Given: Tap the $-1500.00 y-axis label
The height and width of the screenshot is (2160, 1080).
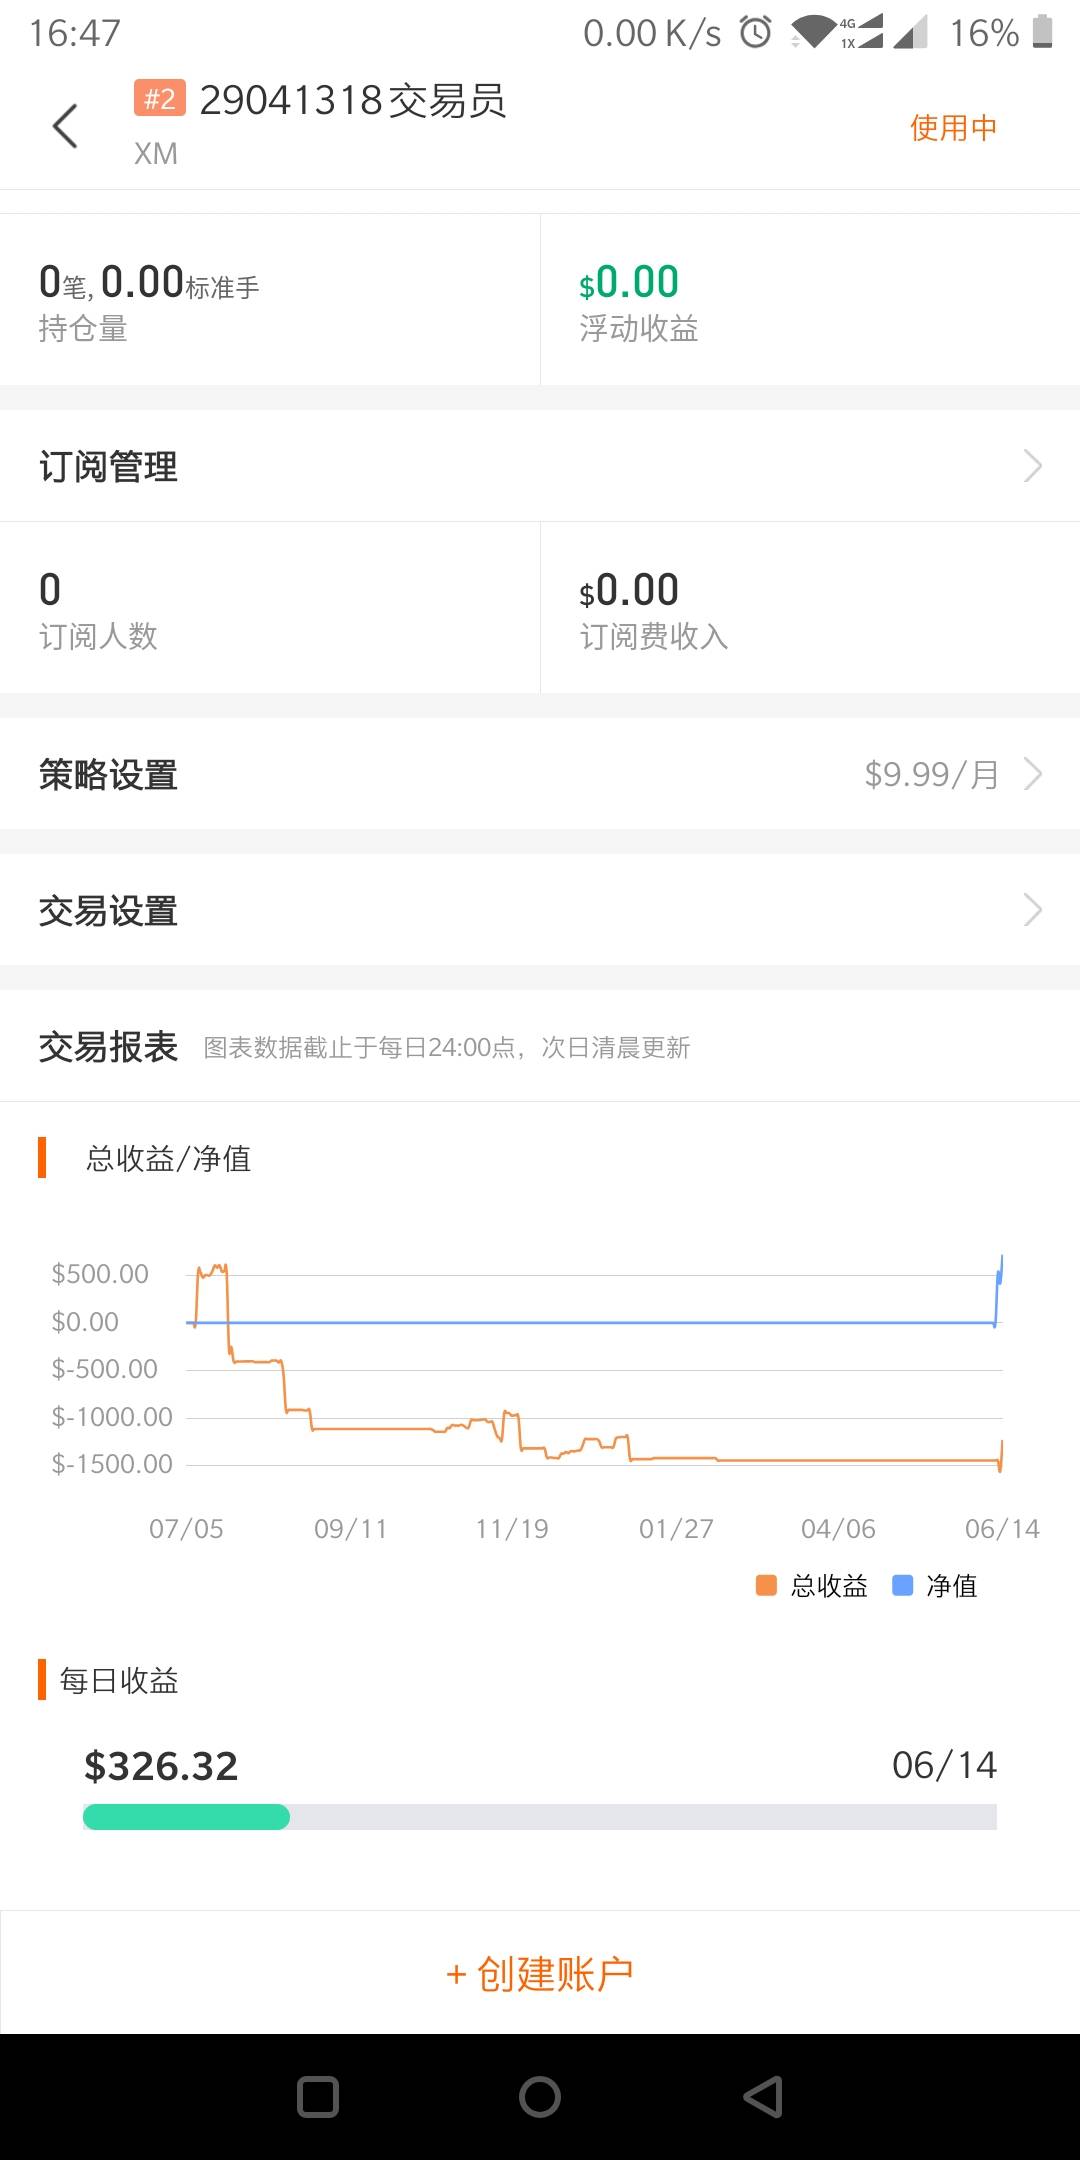Looking at the screenshot, I should [x=112, y=1464].
